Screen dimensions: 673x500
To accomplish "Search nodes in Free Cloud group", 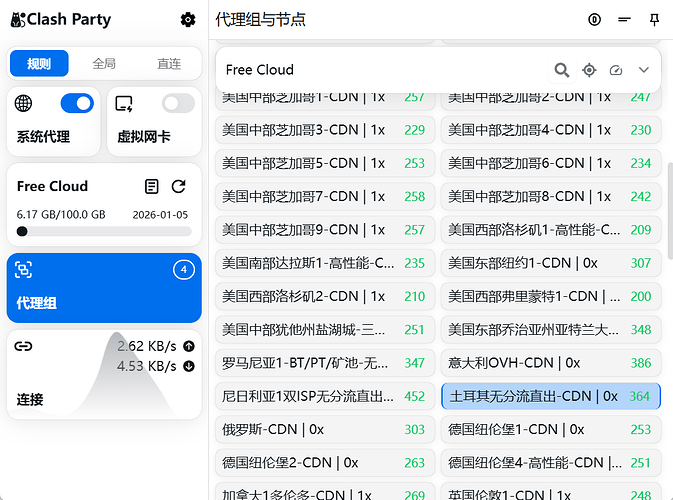I will coord(561,70).
